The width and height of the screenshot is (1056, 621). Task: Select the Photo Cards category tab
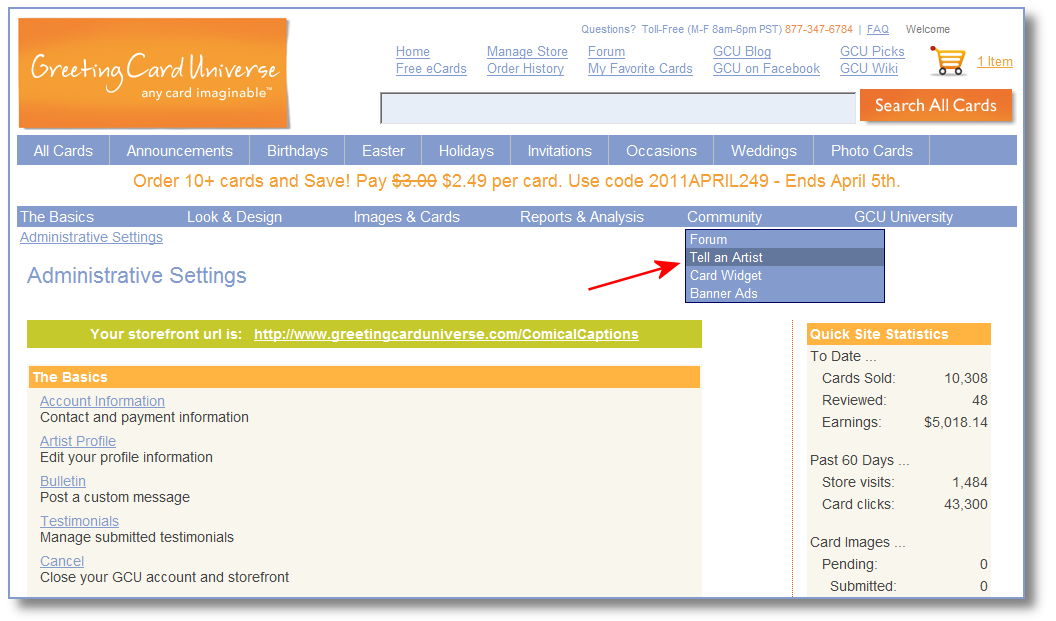(x=871, y=151)
